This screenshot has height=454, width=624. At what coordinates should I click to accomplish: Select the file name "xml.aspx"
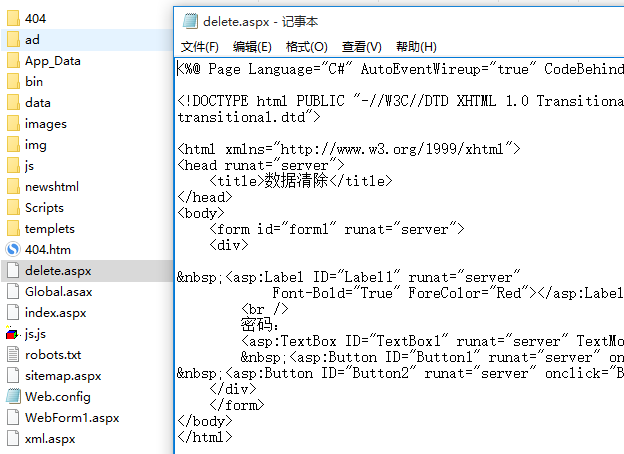(x=50, y=439)
